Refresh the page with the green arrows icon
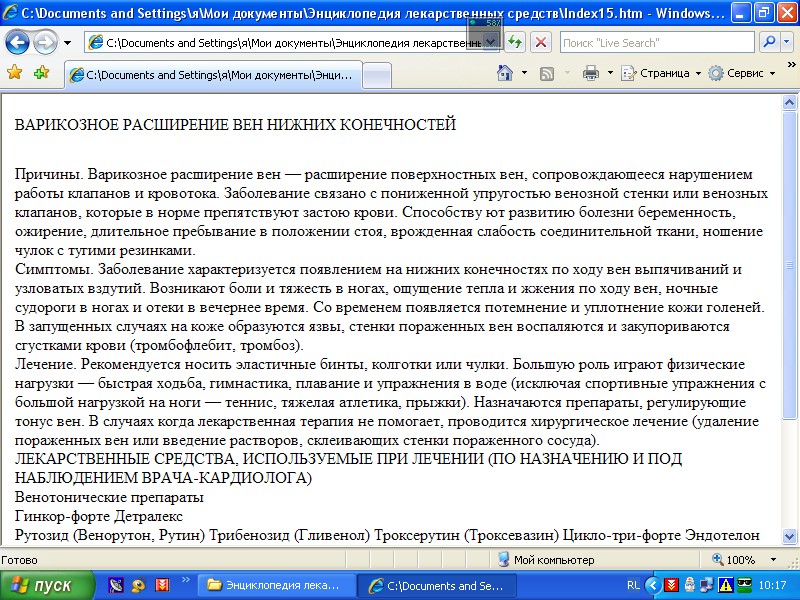 pos(515,42)
